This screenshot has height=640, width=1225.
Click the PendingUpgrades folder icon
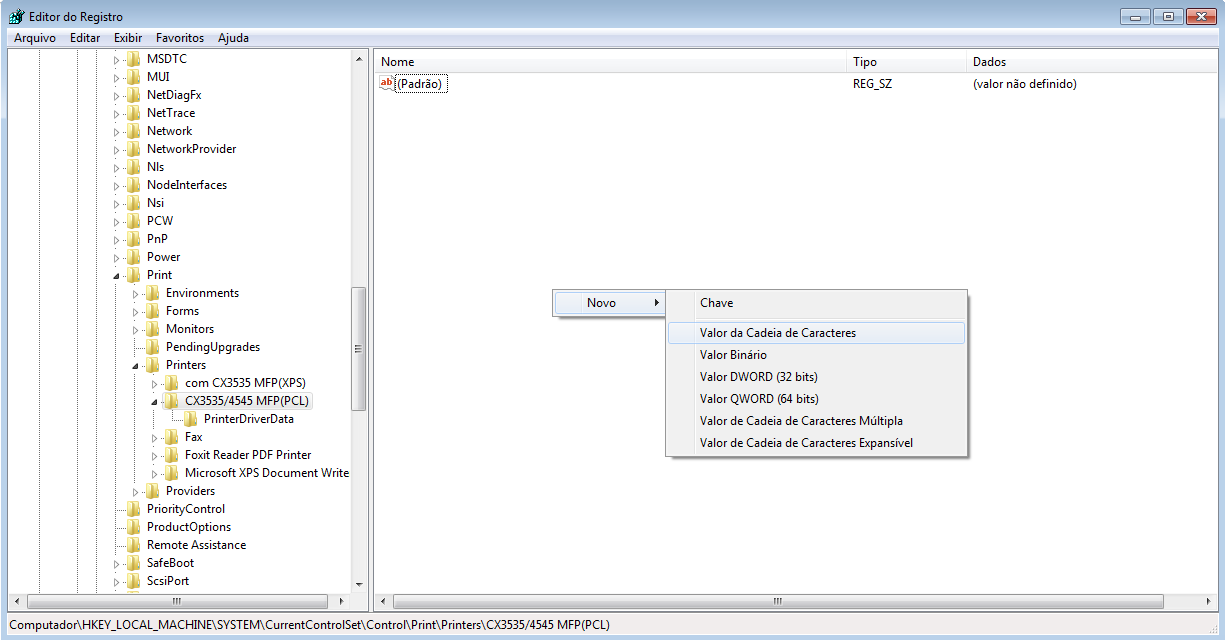153,347
